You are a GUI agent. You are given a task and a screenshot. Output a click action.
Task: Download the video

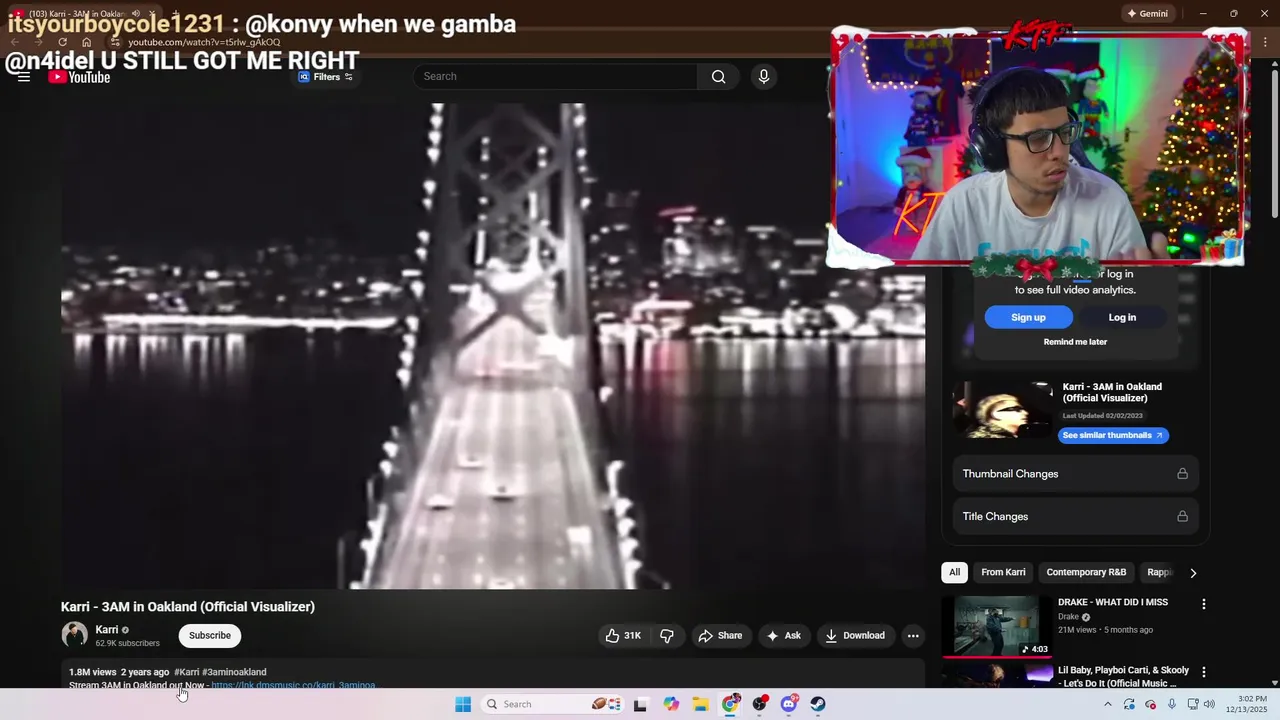pos(855,635)
